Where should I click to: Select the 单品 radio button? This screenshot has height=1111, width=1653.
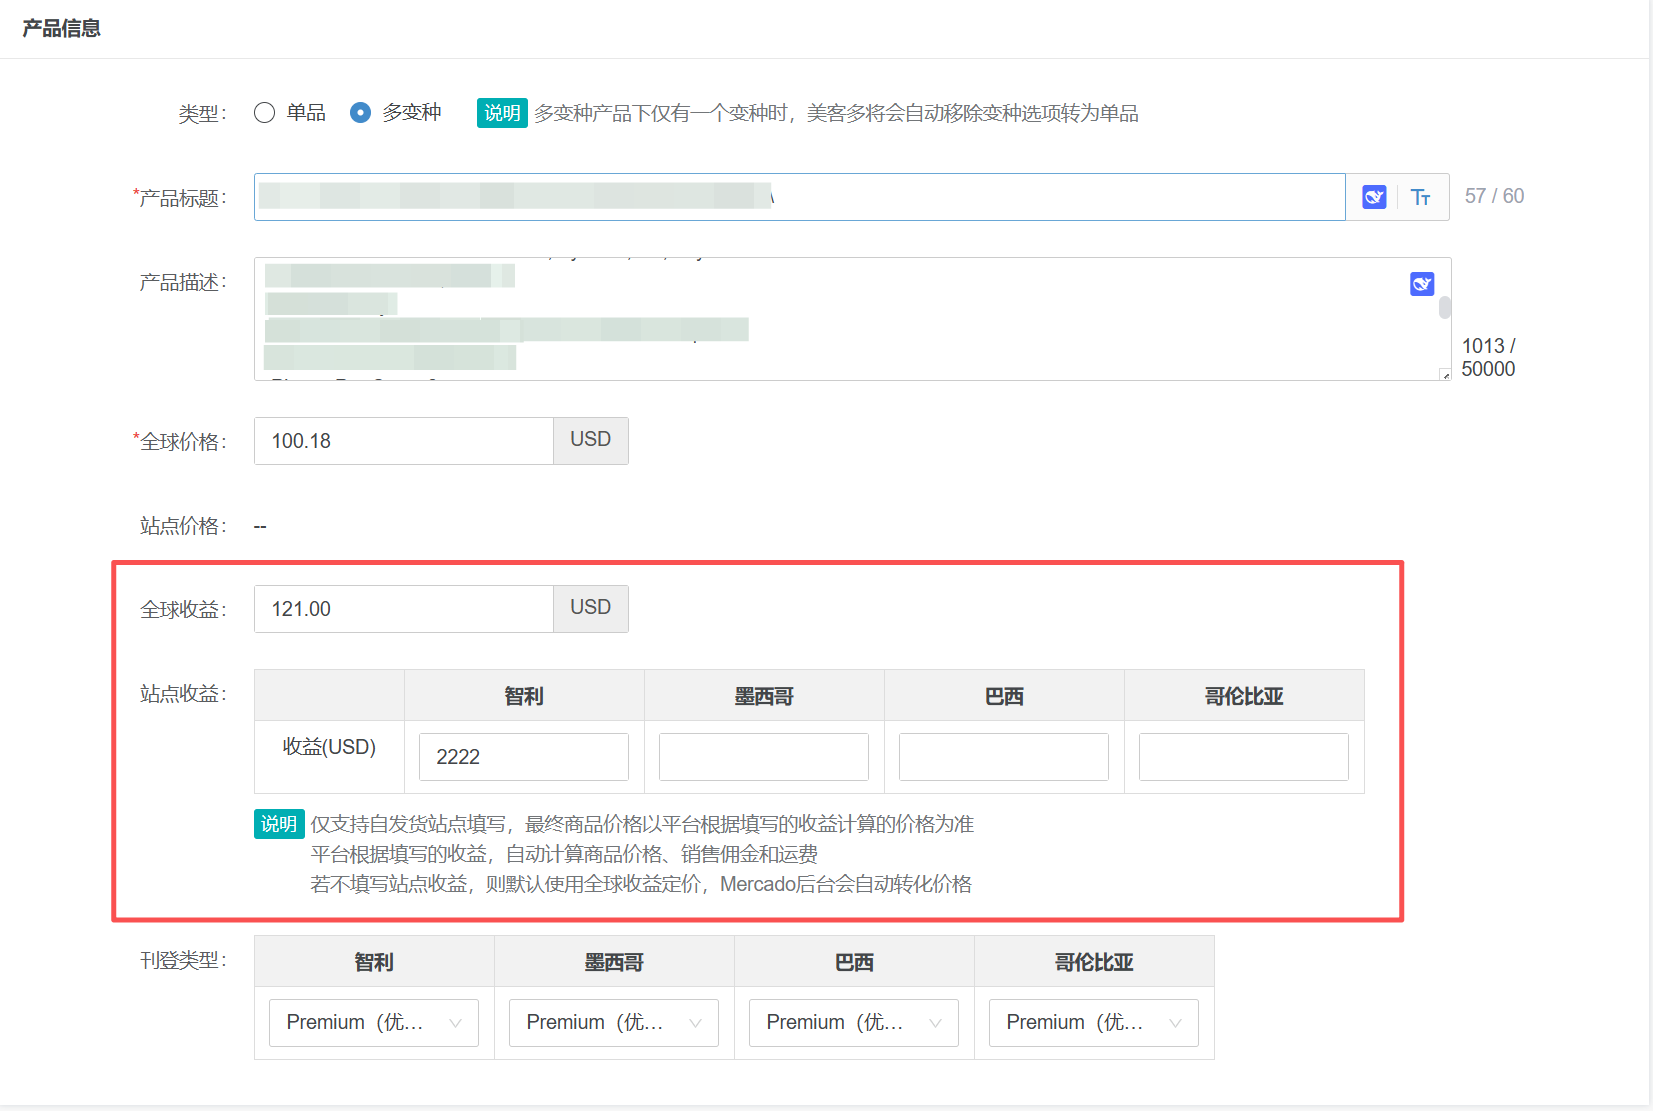click(265, 113)
